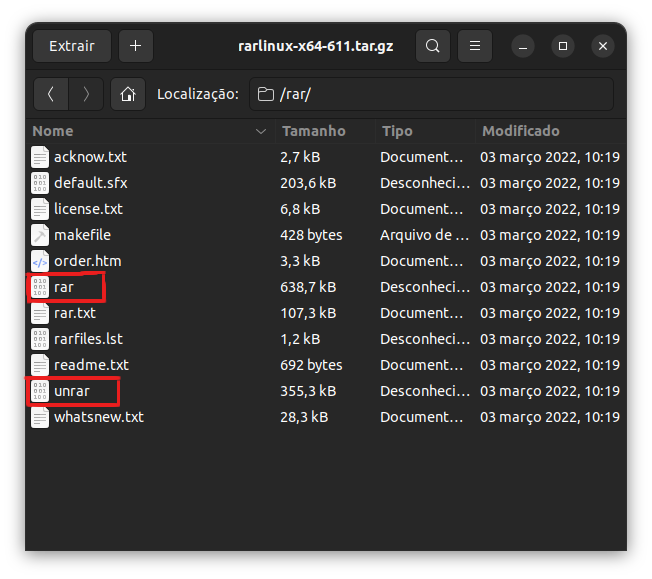Select the rar.txt document icon
This screenshot has width=652, height=579.
coord(40,313)
